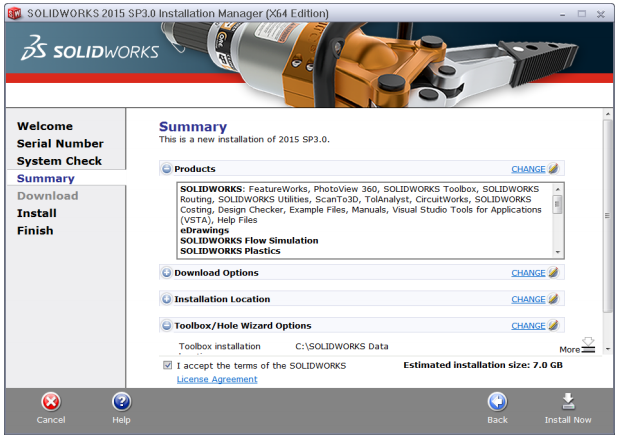Image resolution: width=620 pixels, height=439 pixels.
Task: Minimize the Installation Manager window
Action: pos(563,14)
